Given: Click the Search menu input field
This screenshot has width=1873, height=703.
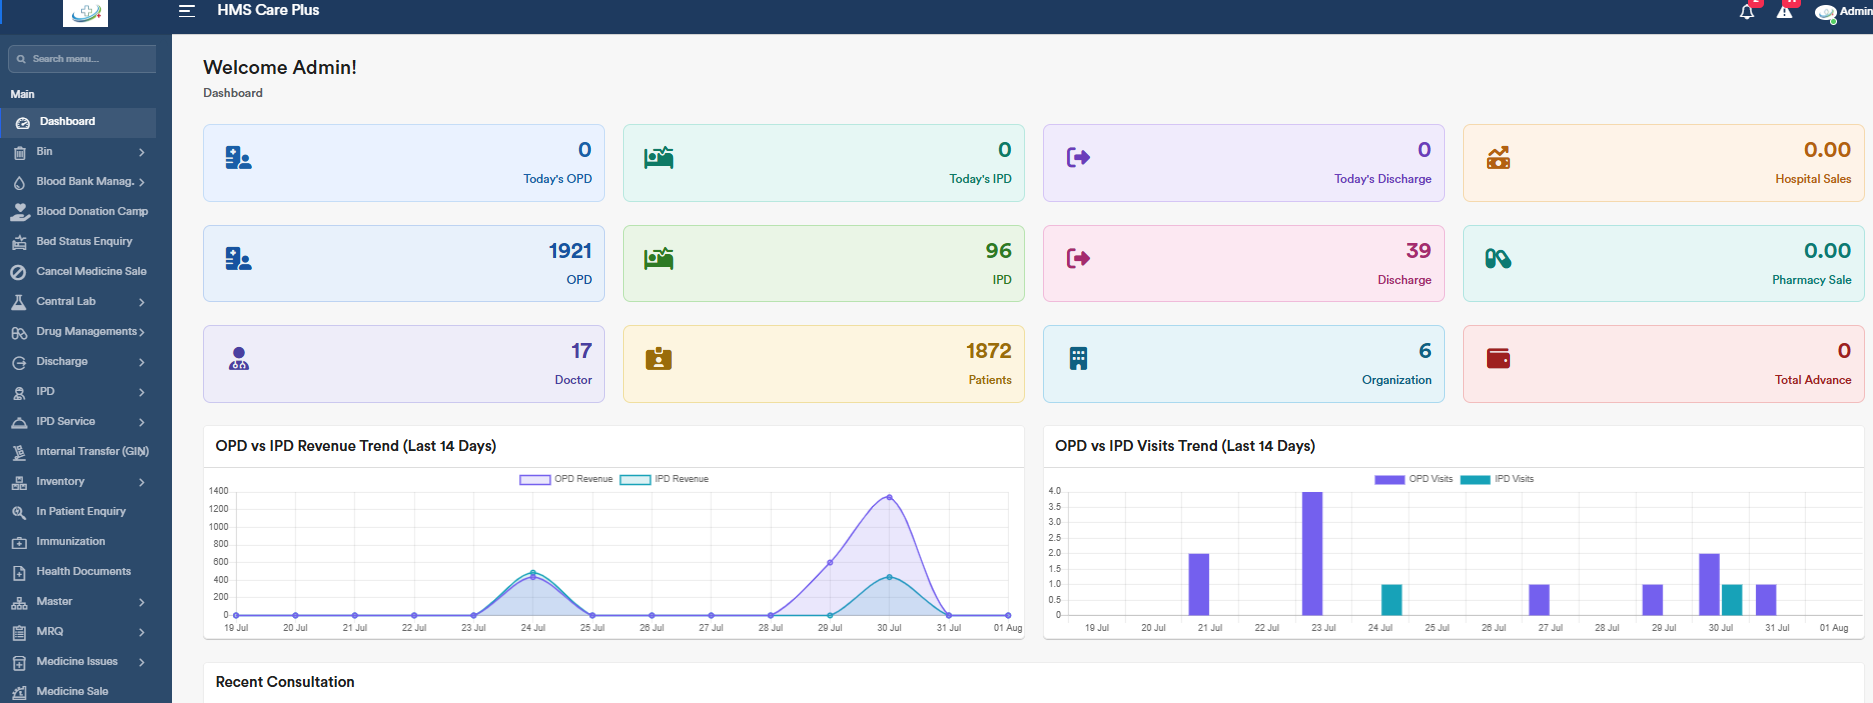Looking at the screenshot, I should pos(82,59).
